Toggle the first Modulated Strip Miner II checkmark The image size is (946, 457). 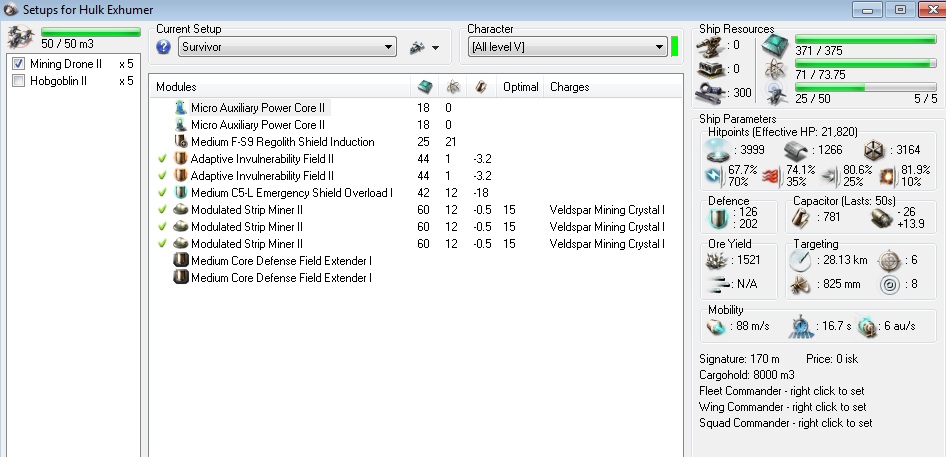click(162, 209)
